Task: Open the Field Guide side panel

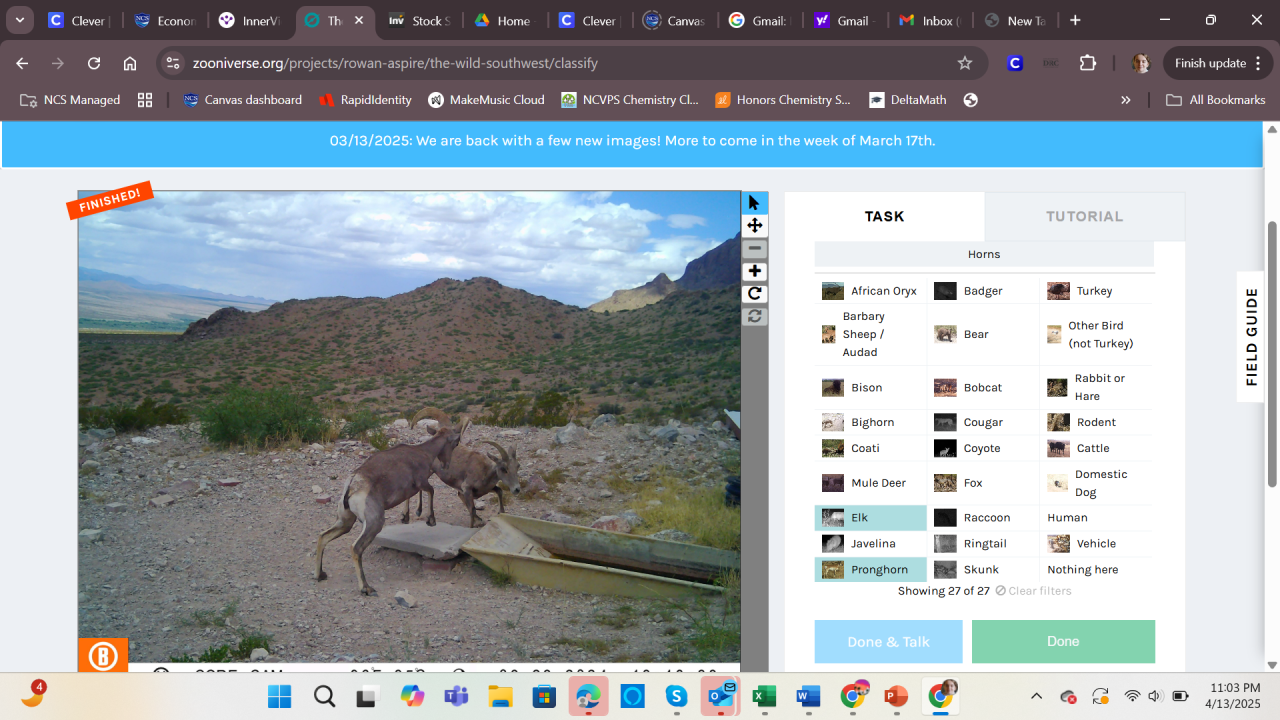Action: (1252, 337)
